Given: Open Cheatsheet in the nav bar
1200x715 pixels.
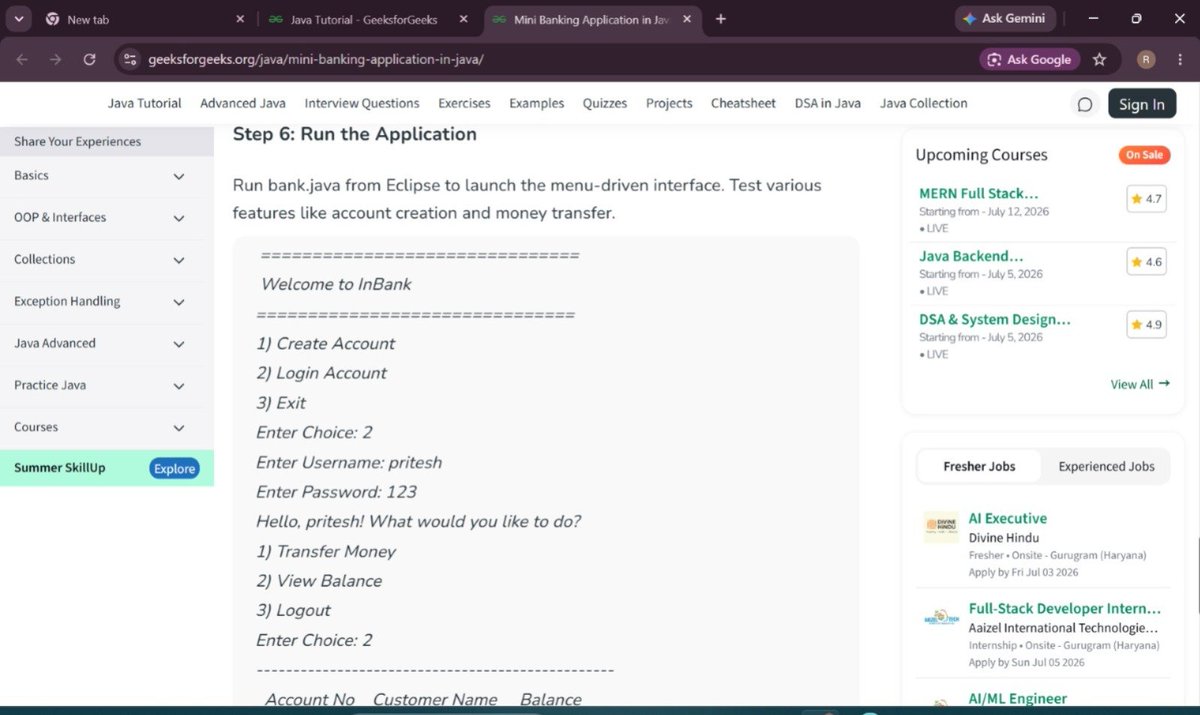Looking at the screenshot, I should point(743,103).
